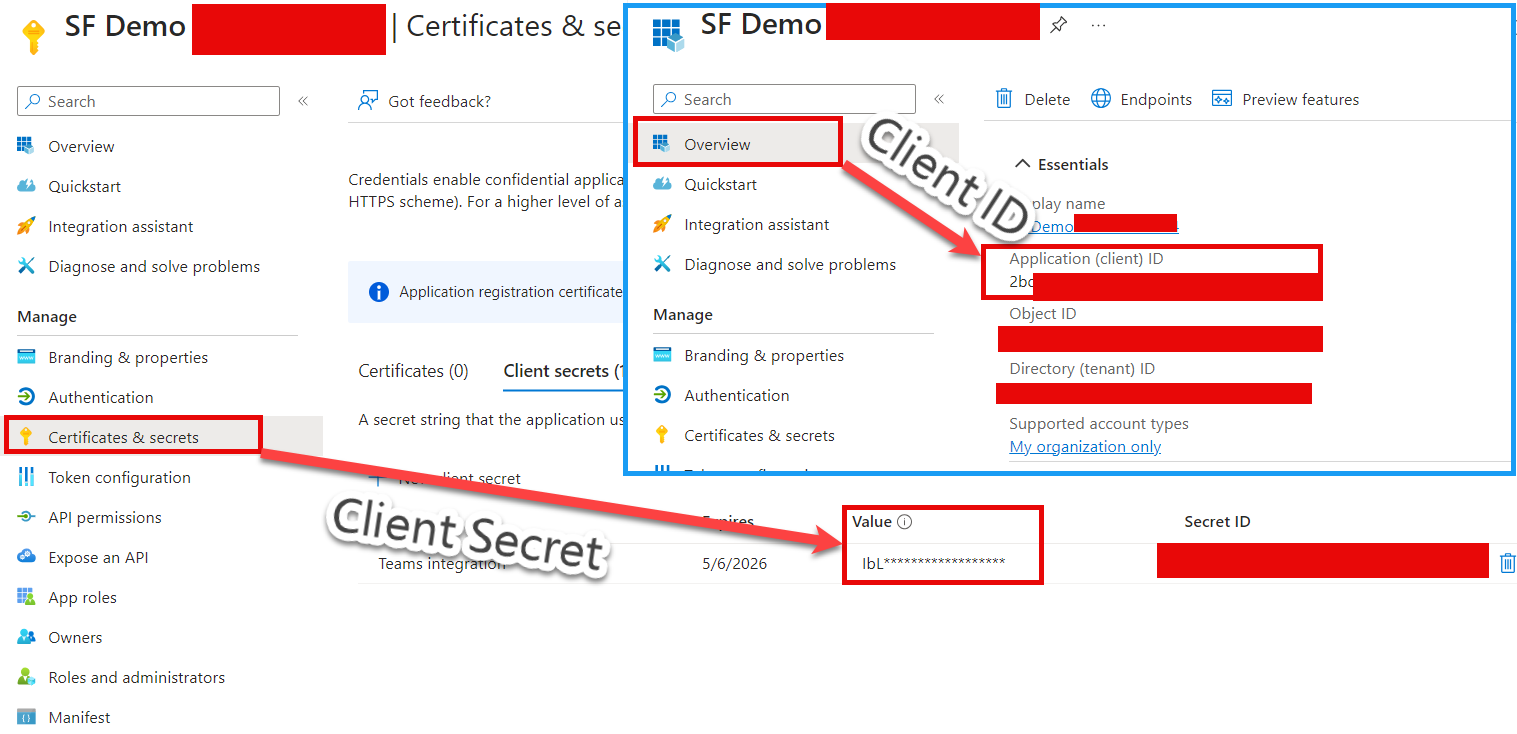1517x734 pixels.
Task: Click the expiry date 5/6/2026
Action: pos(735,563)
